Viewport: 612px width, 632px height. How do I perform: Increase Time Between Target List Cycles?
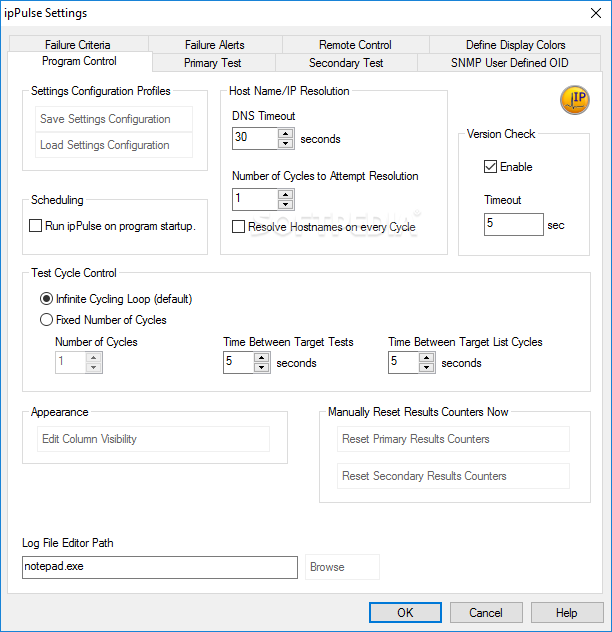pyautogui.click(x=427, y=358)
